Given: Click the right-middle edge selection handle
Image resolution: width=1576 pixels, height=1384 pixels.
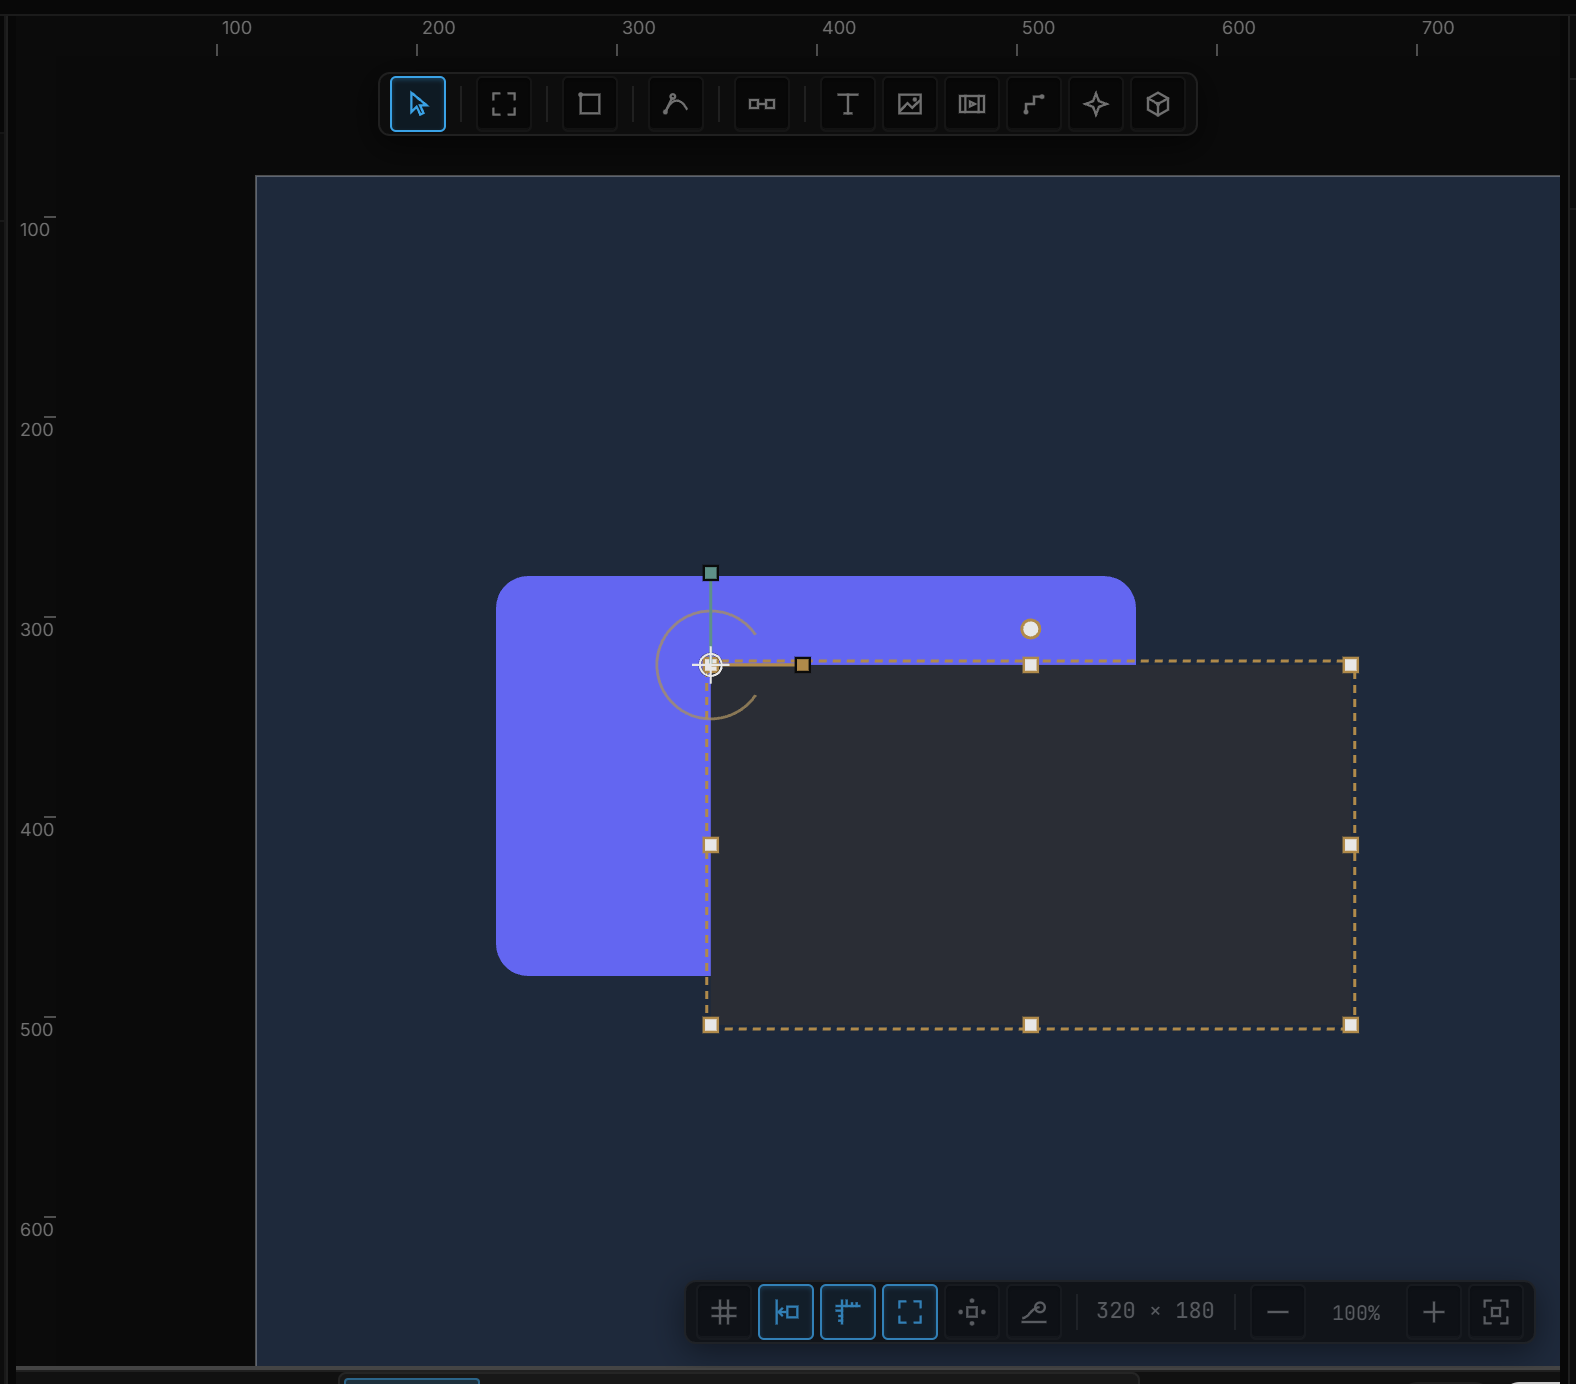Looking at the screenshot, I should [x=1351, y=845].
